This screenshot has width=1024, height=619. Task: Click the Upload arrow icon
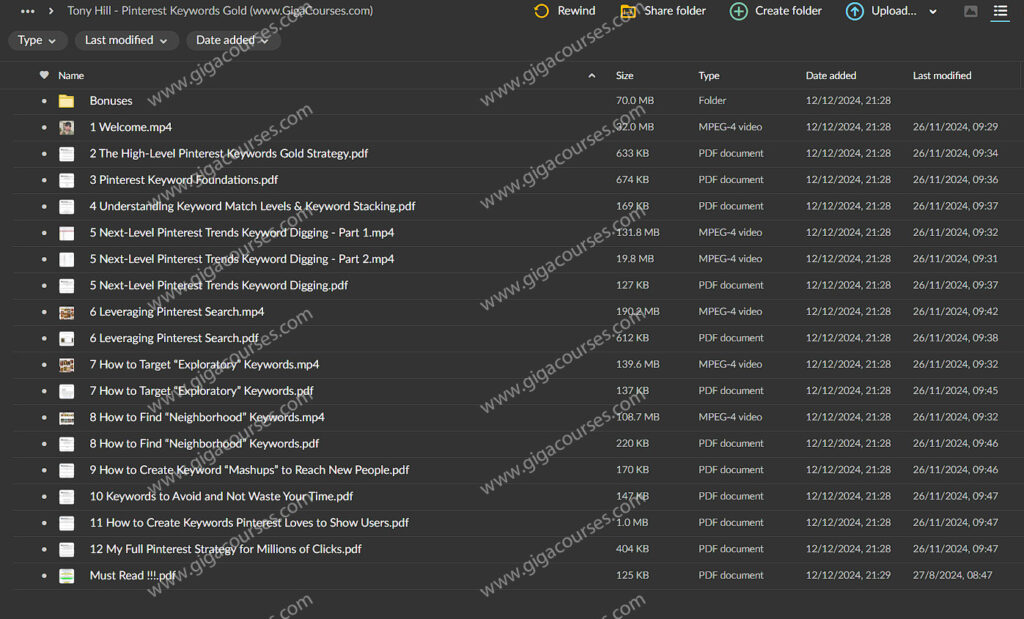point(855,11)
